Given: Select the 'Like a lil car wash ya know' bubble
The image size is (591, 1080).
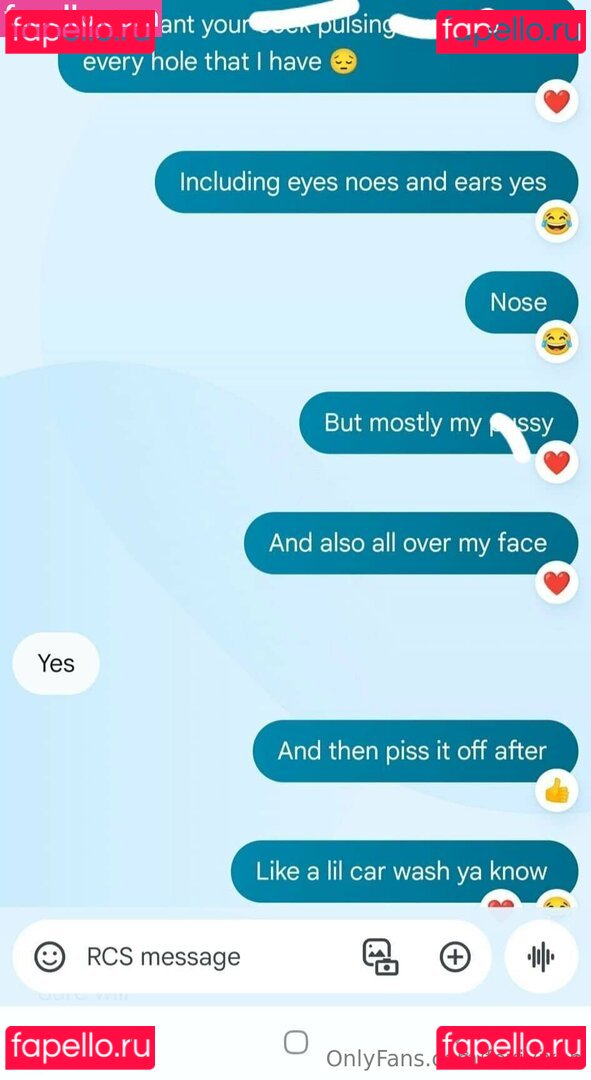Looking at the screenshot, I should coord(404,871).
